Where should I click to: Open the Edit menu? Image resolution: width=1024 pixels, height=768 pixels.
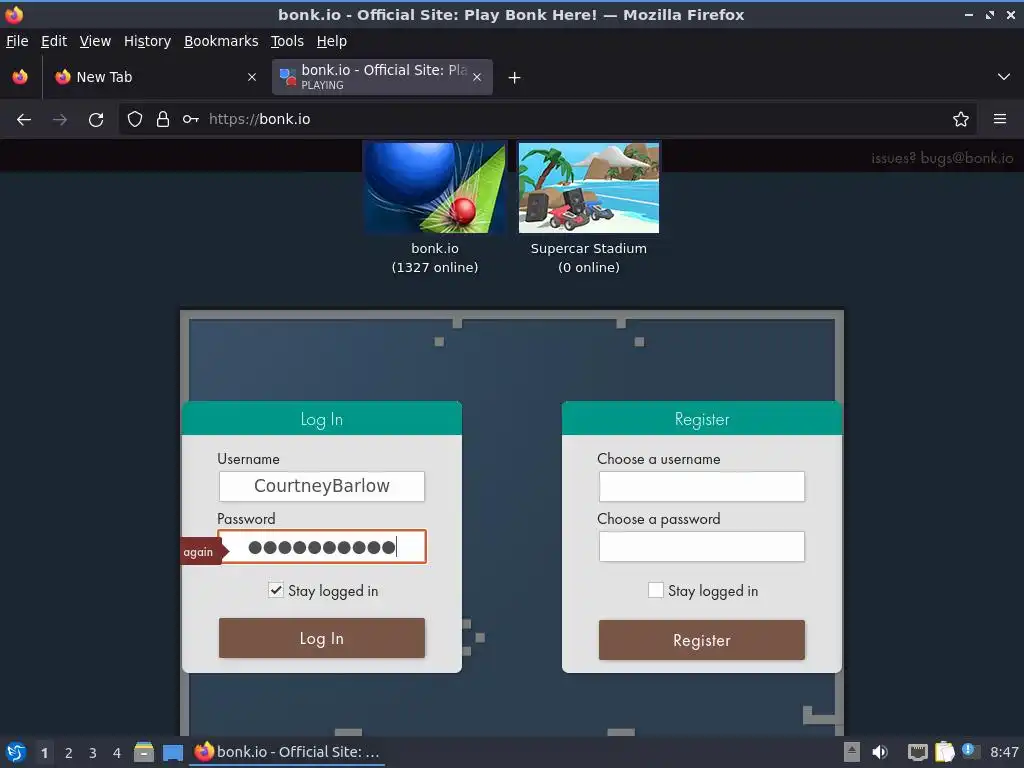(x=54, y=41)
